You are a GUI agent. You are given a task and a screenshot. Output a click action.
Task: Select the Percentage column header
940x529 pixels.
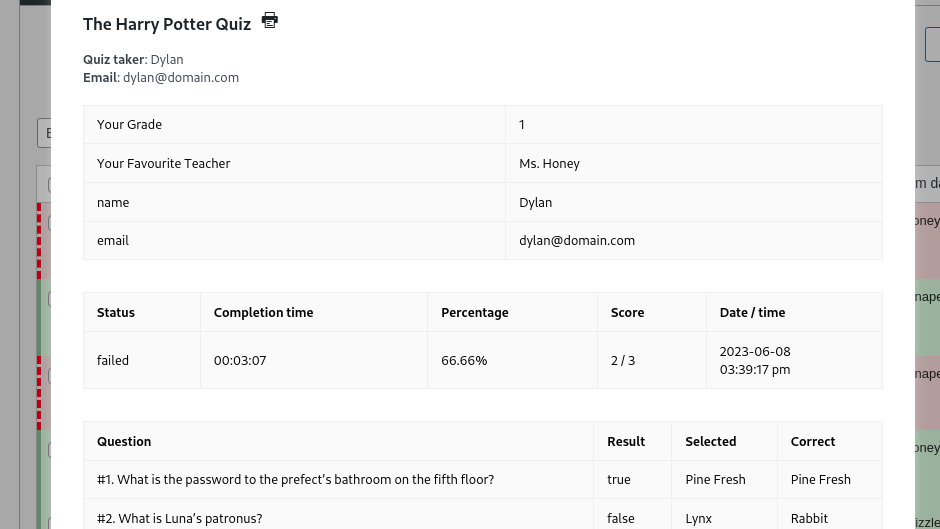[474, 312]
